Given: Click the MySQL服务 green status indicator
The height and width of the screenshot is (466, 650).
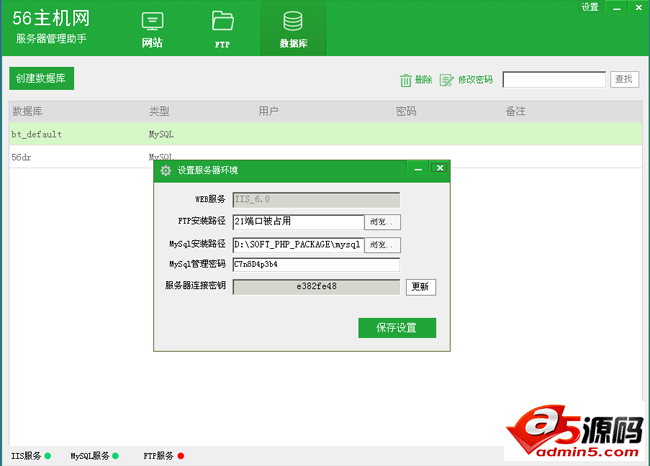Looking at the screenshot, I should (115, 456).
